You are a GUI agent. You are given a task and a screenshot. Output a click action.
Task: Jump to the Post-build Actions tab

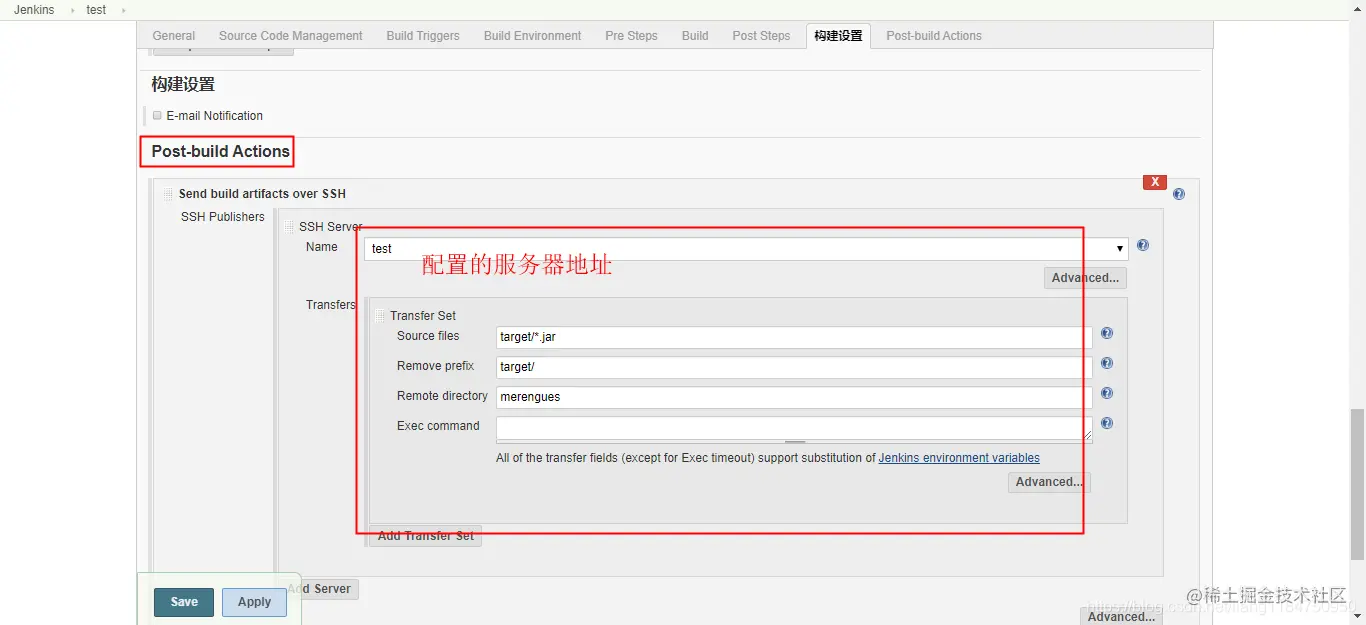[x=934, y=36]
